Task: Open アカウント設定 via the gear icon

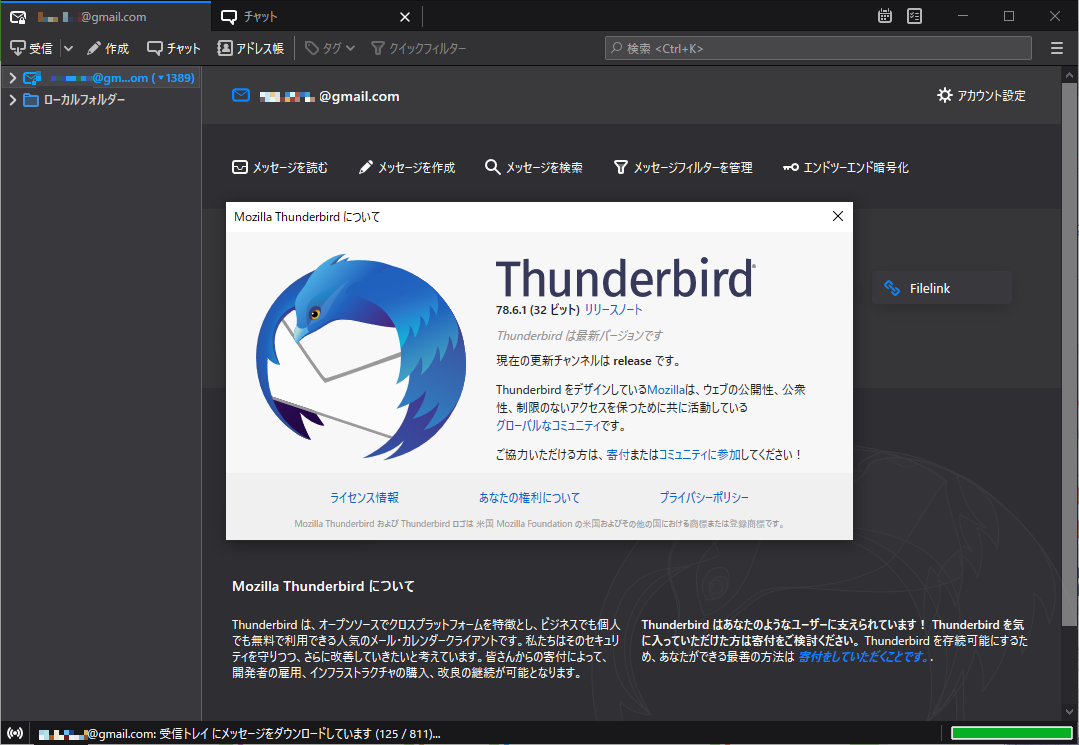Action: point(944,95)
